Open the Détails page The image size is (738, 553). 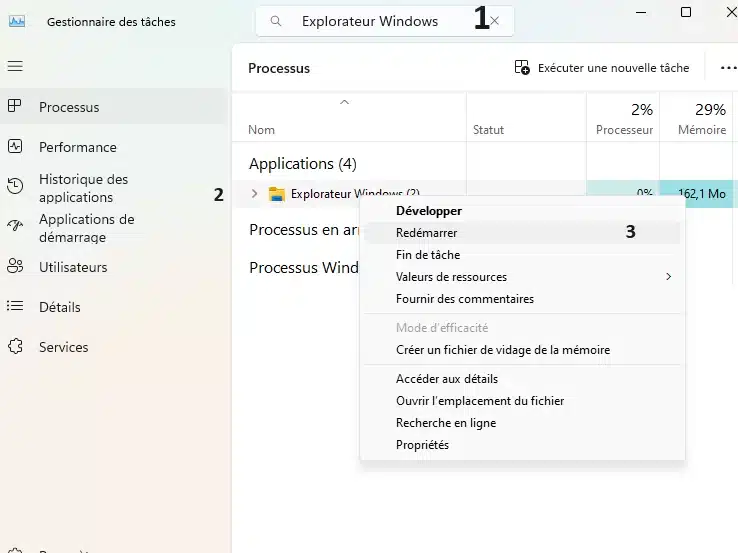[x=113, y=307]
